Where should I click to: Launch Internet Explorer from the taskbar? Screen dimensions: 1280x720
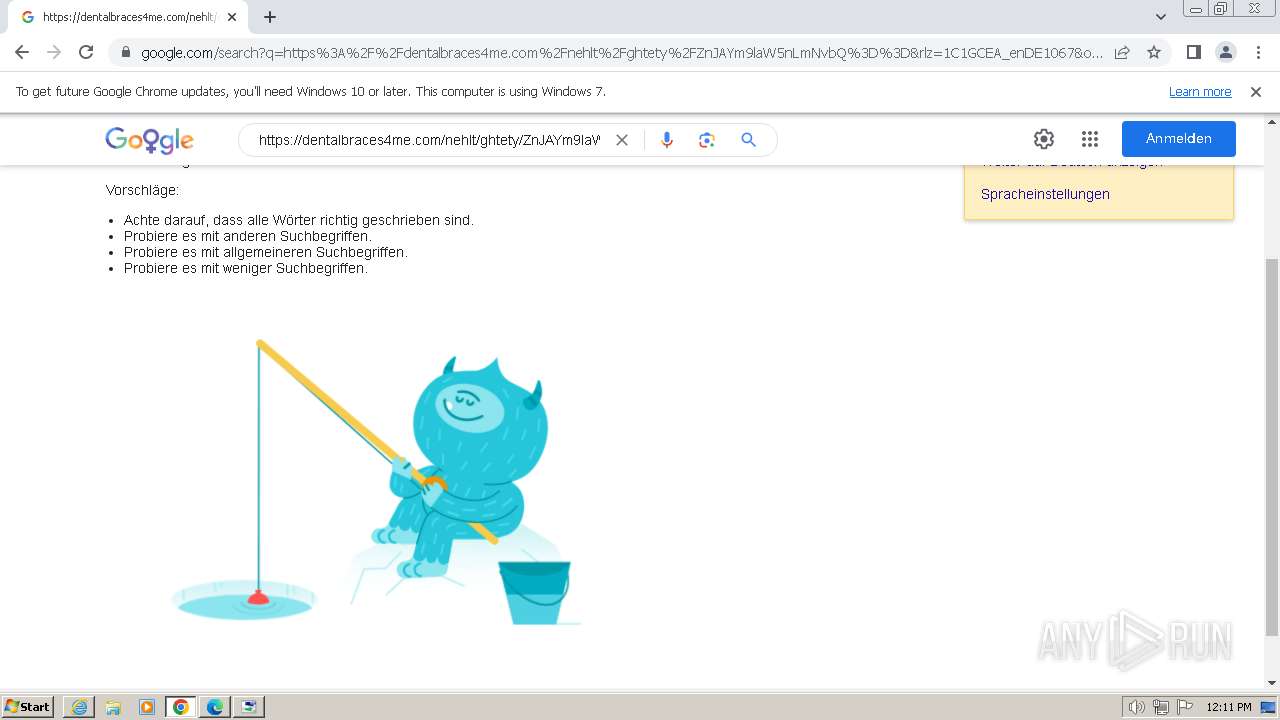point(79,707)
